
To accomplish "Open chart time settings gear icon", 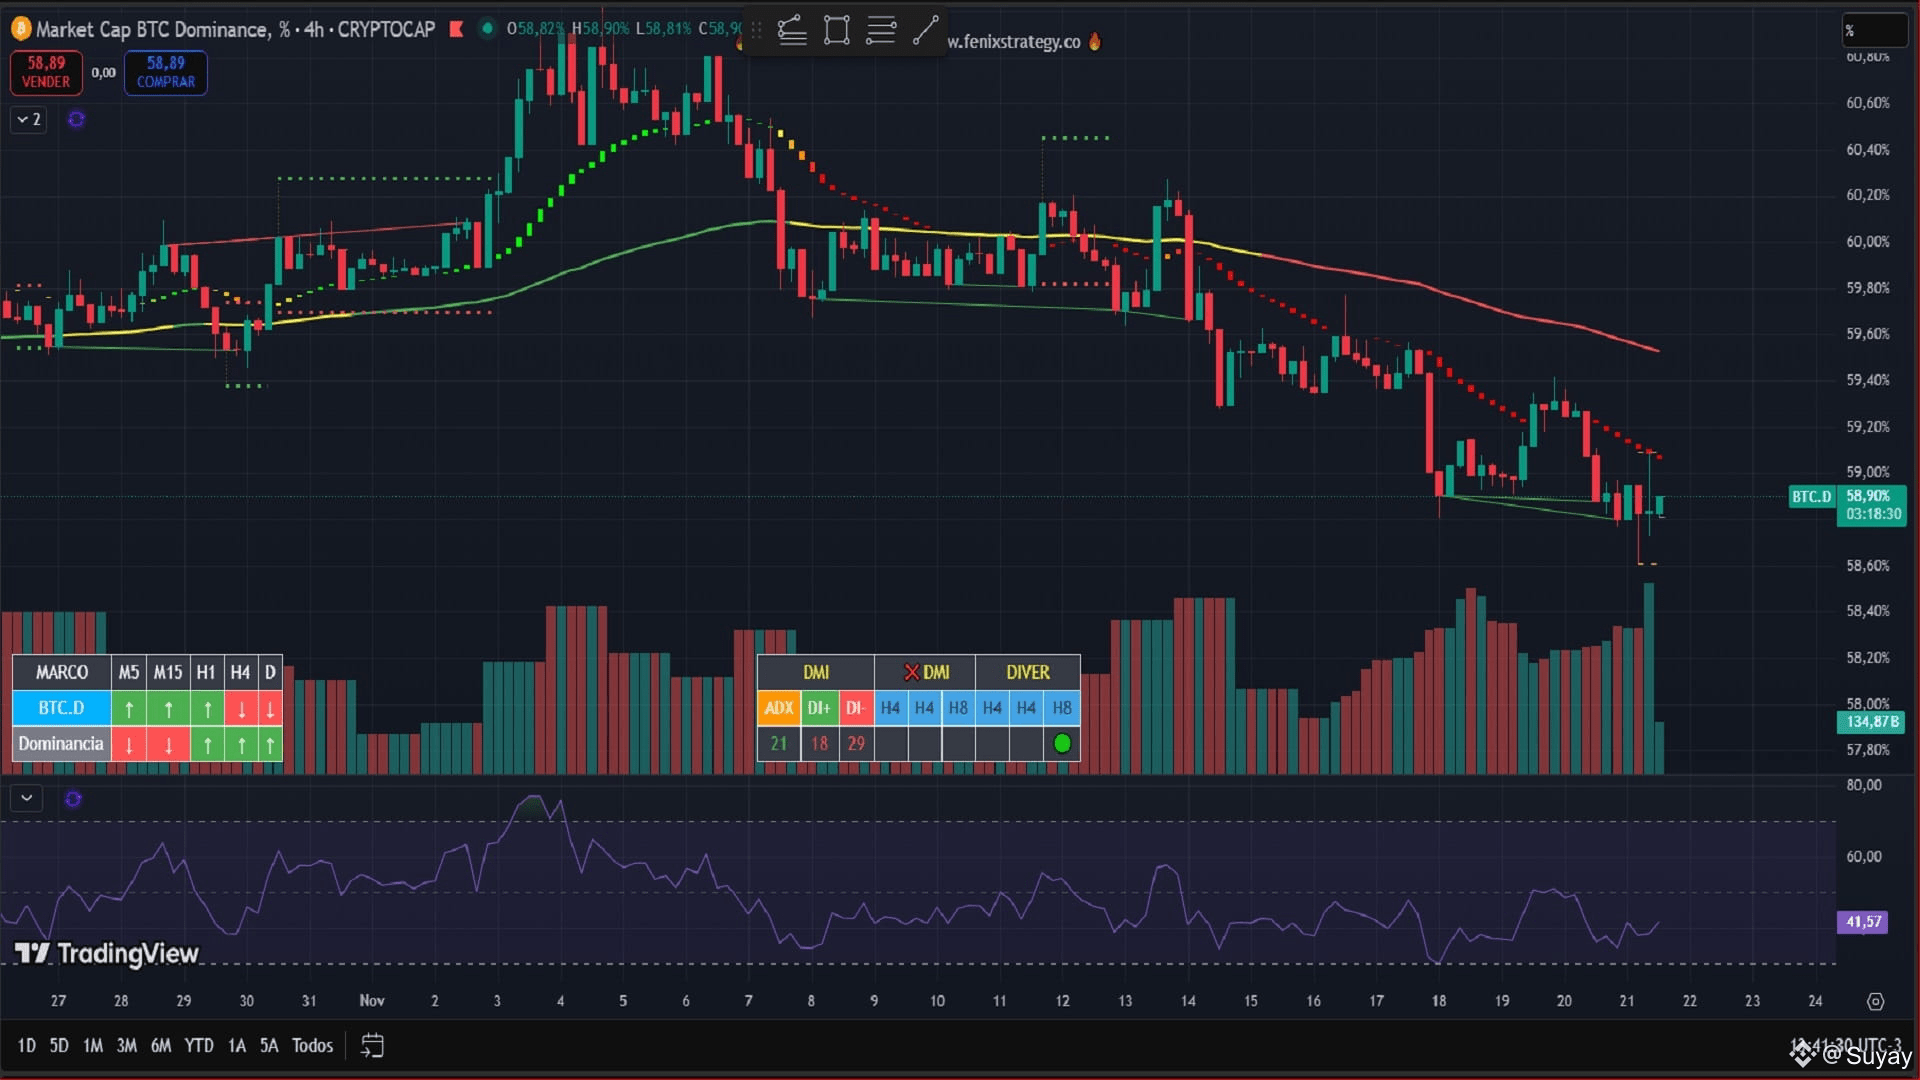I will 1875,1001.
